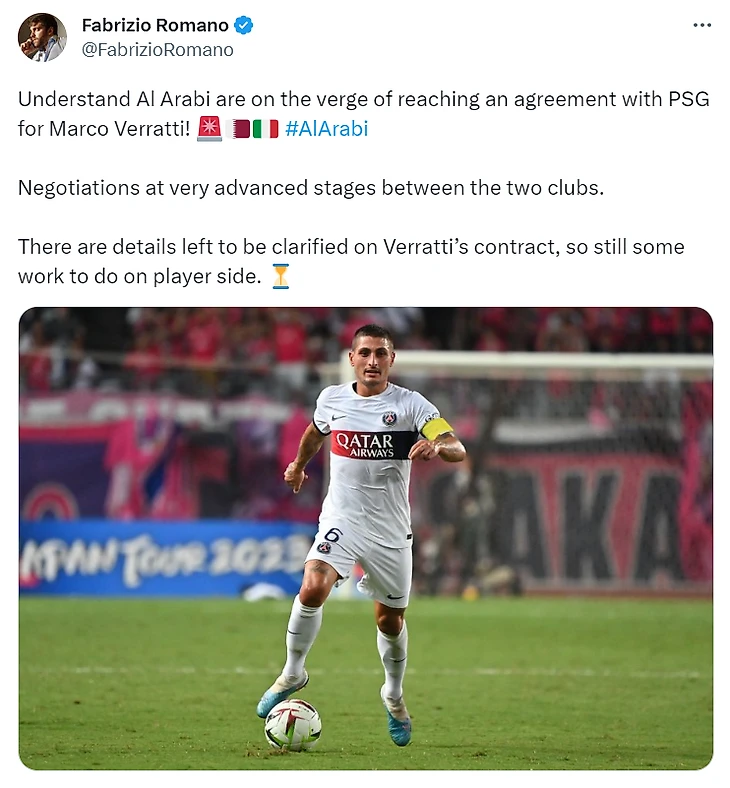Click the PSG crest on the jersey

pyautogui.click(x=388, y=418)
